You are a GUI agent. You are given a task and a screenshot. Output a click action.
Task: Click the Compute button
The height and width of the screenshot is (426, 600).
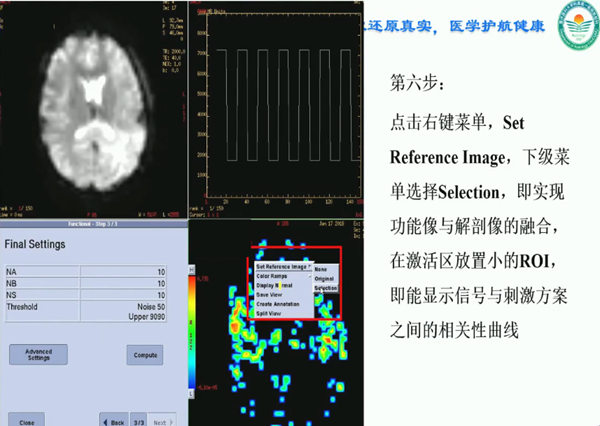tap(144, 355)
